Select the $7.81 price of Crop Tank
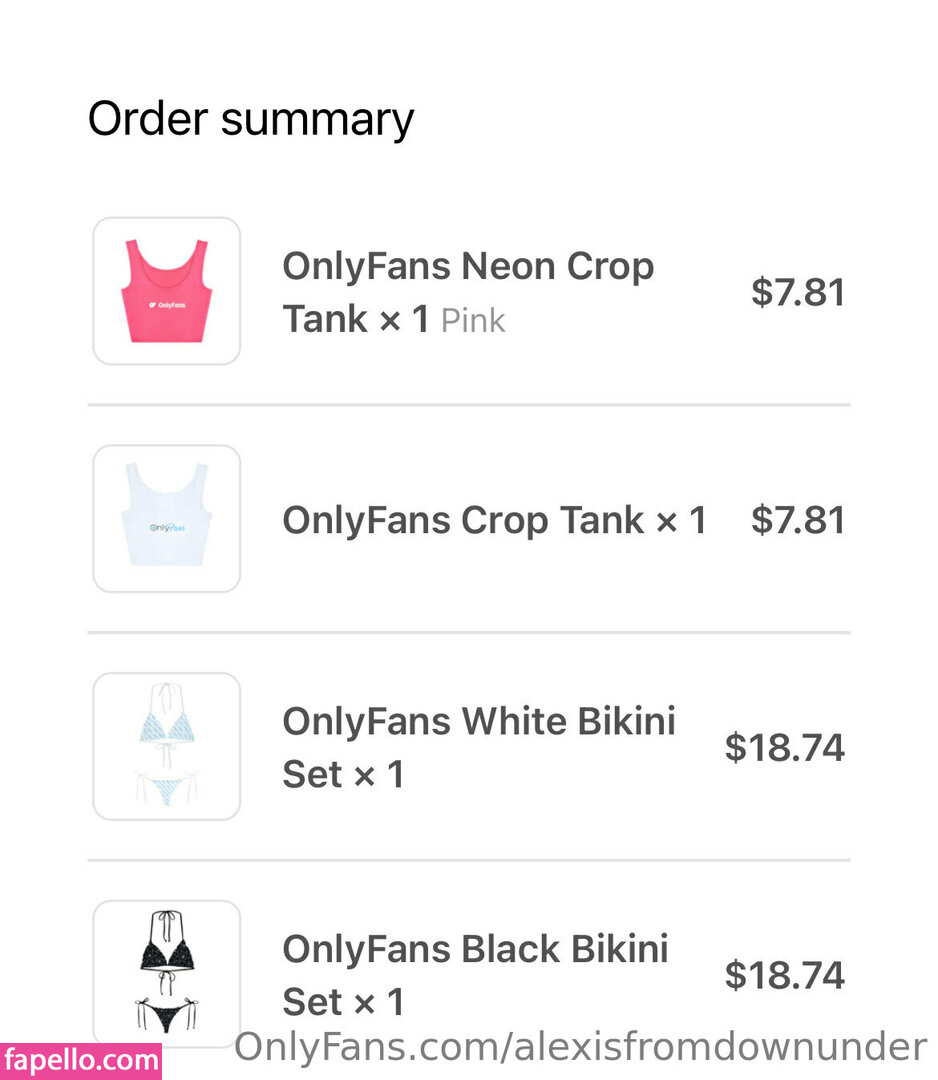Screen dimensions: 938x1080 [798, 520]
